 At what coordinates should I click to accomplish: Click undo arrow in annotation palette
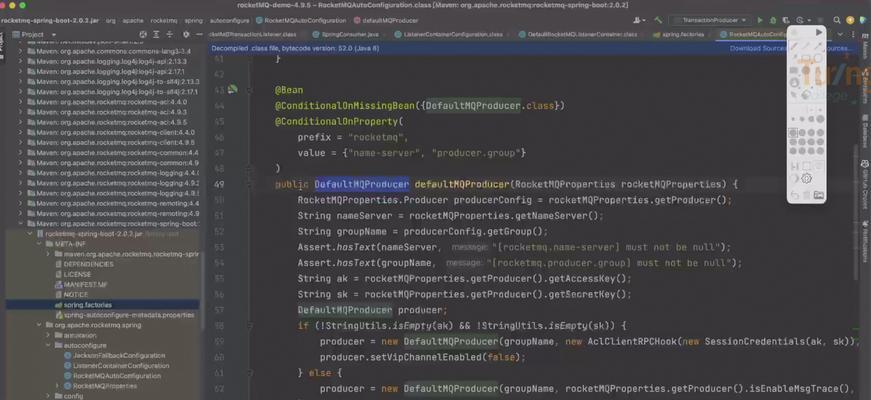pyautogui.click(x=794, y=195)
